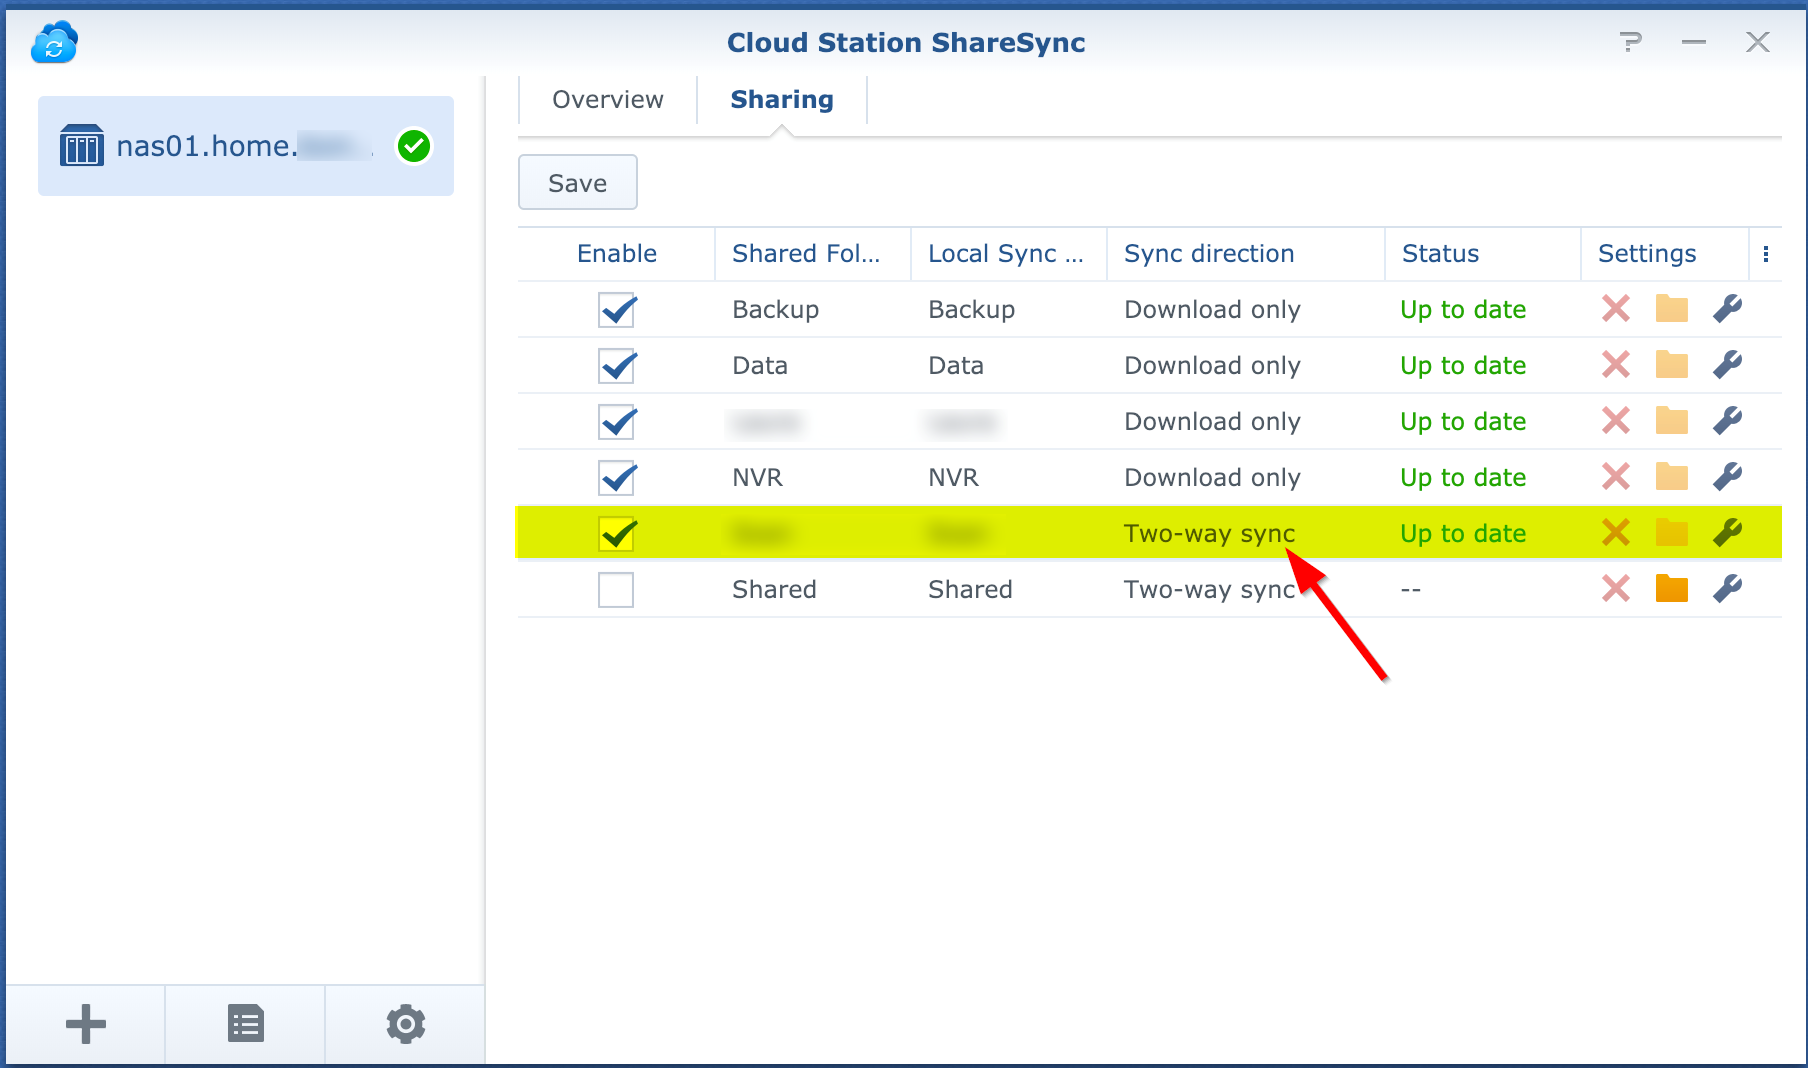This screenshot has width=1808, height=1068.
Task: Open column options three-dot menu
Action: click(1766, 254)
